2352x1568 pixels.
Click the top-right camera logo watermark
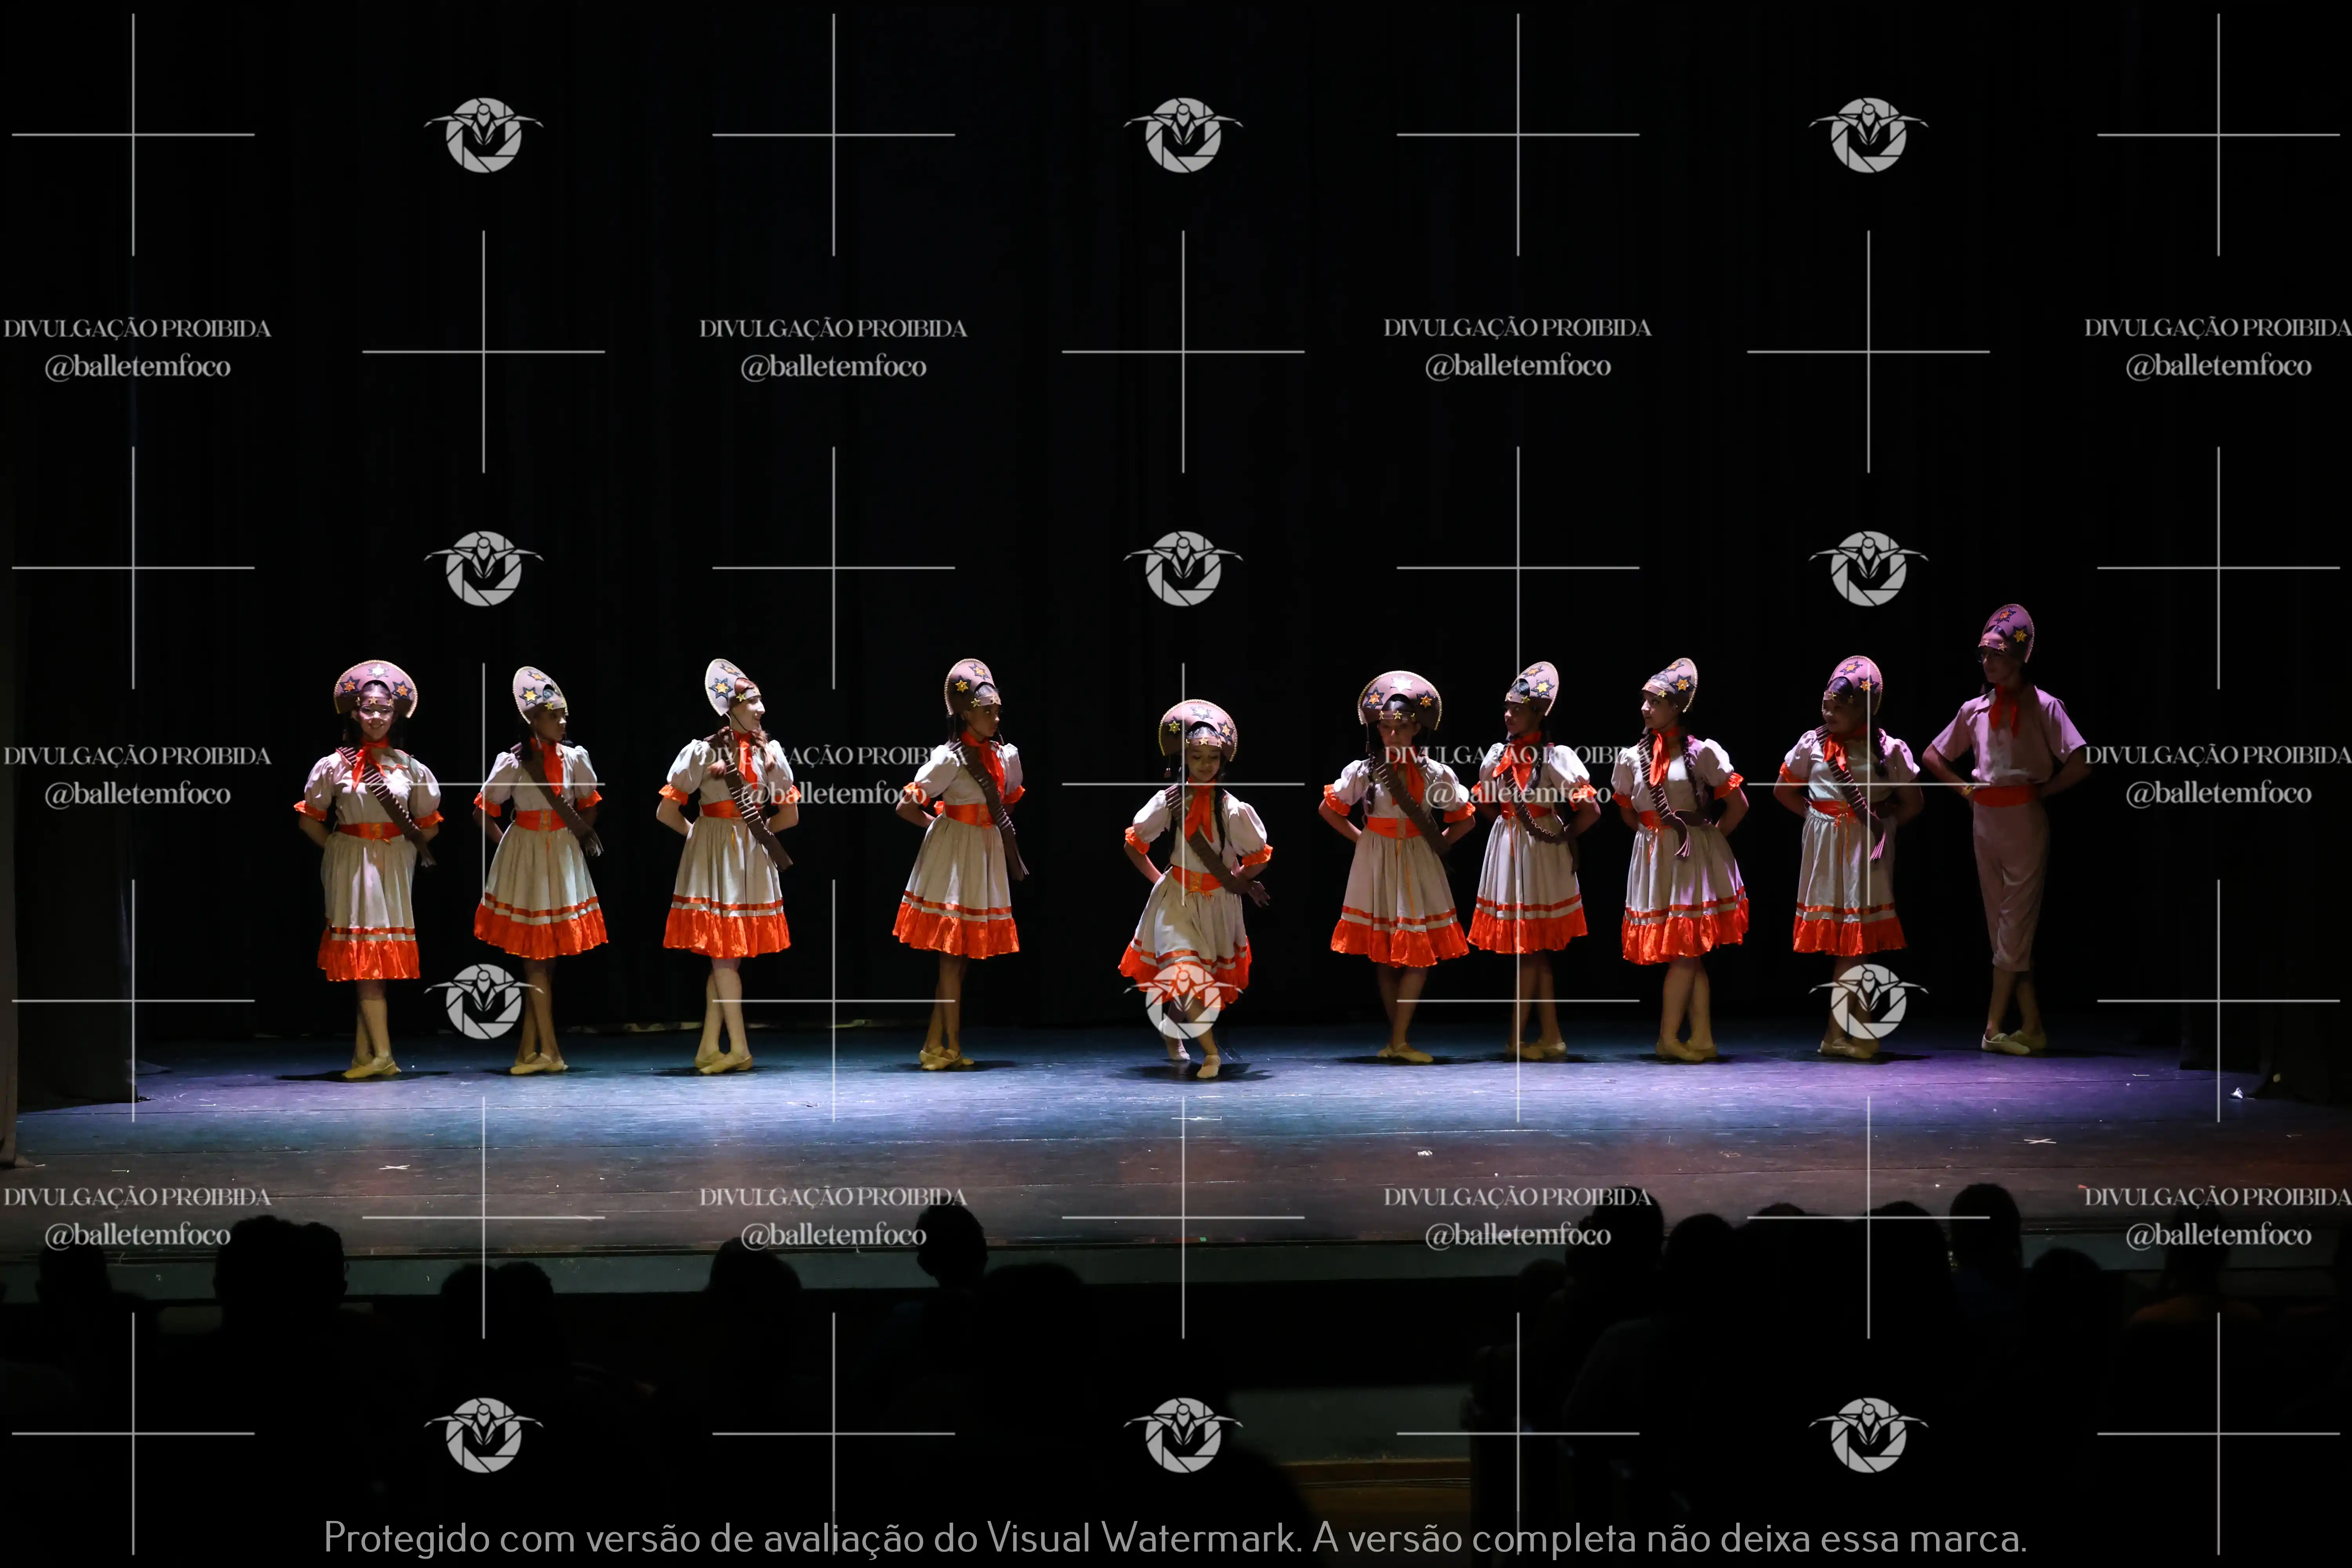1868,135
